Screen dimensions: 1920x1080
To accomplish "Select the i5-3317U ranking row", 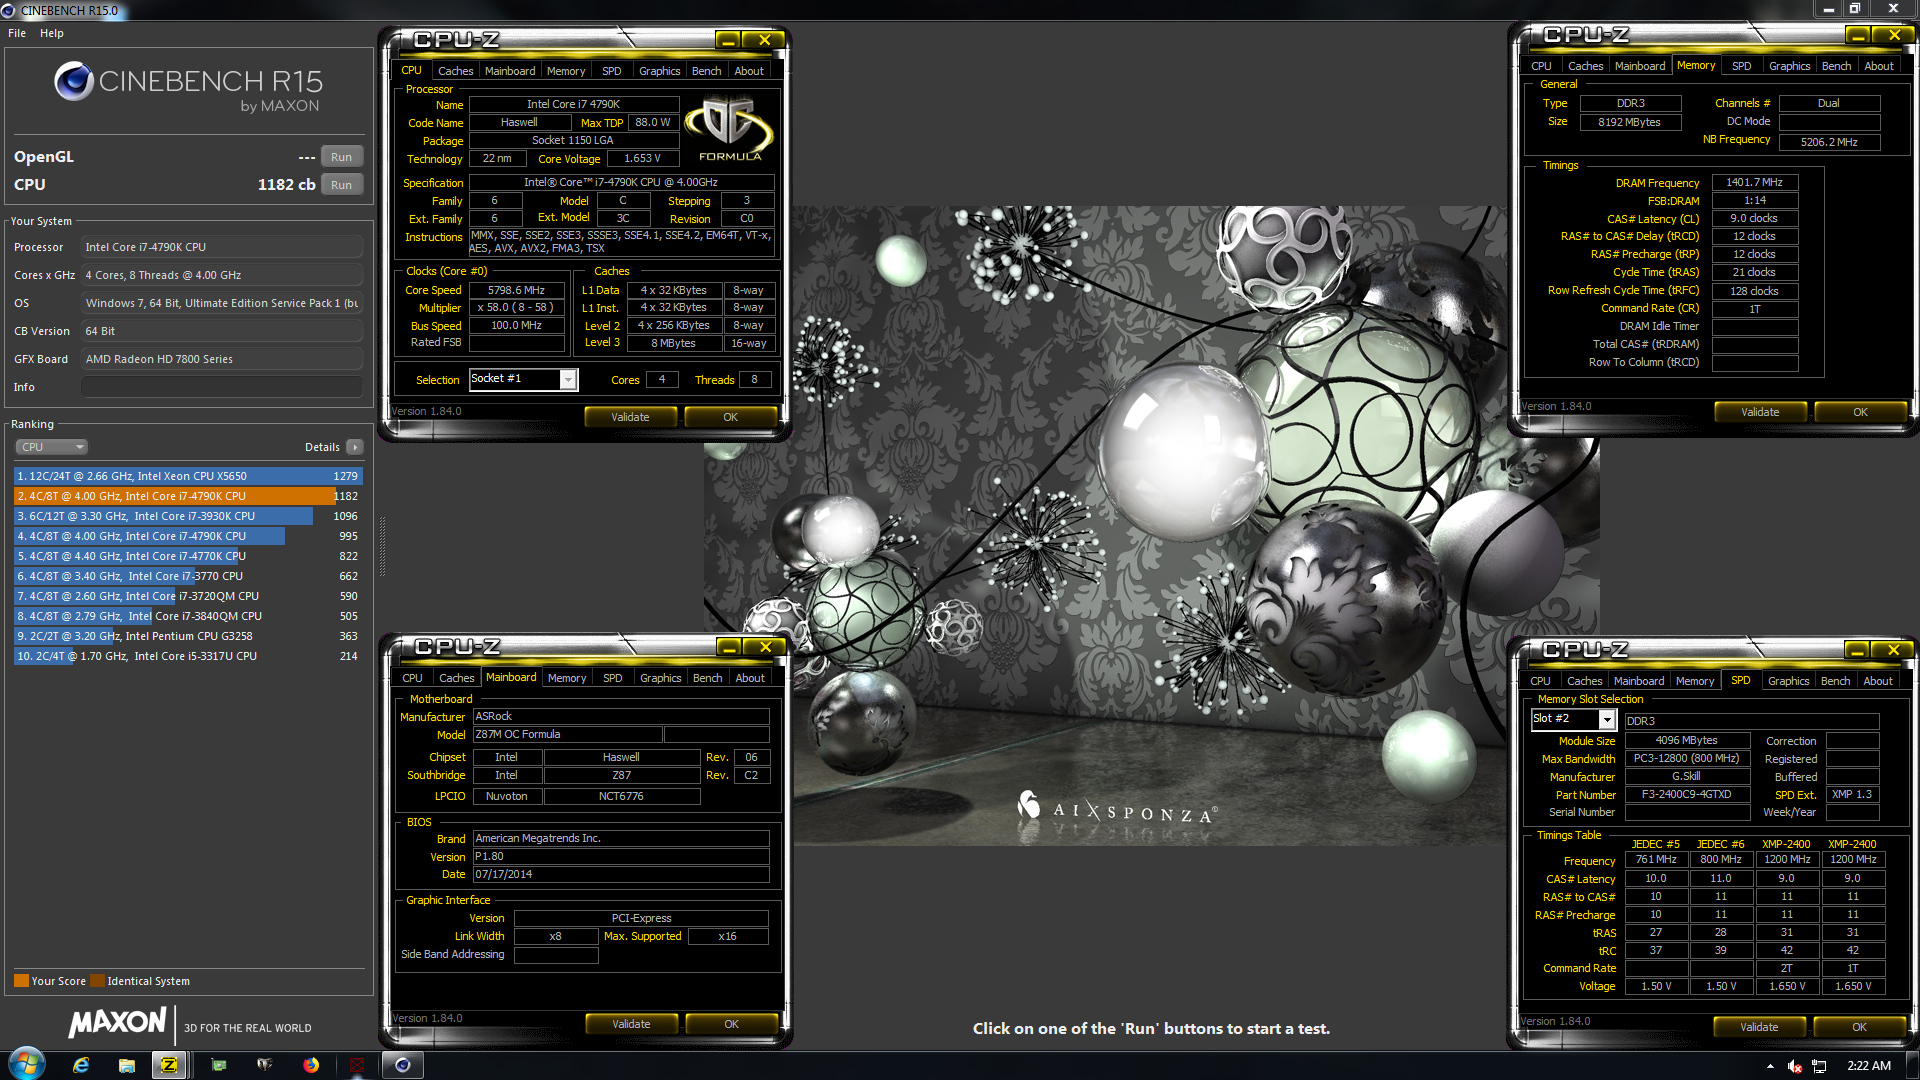I will [x=188, y=656].
